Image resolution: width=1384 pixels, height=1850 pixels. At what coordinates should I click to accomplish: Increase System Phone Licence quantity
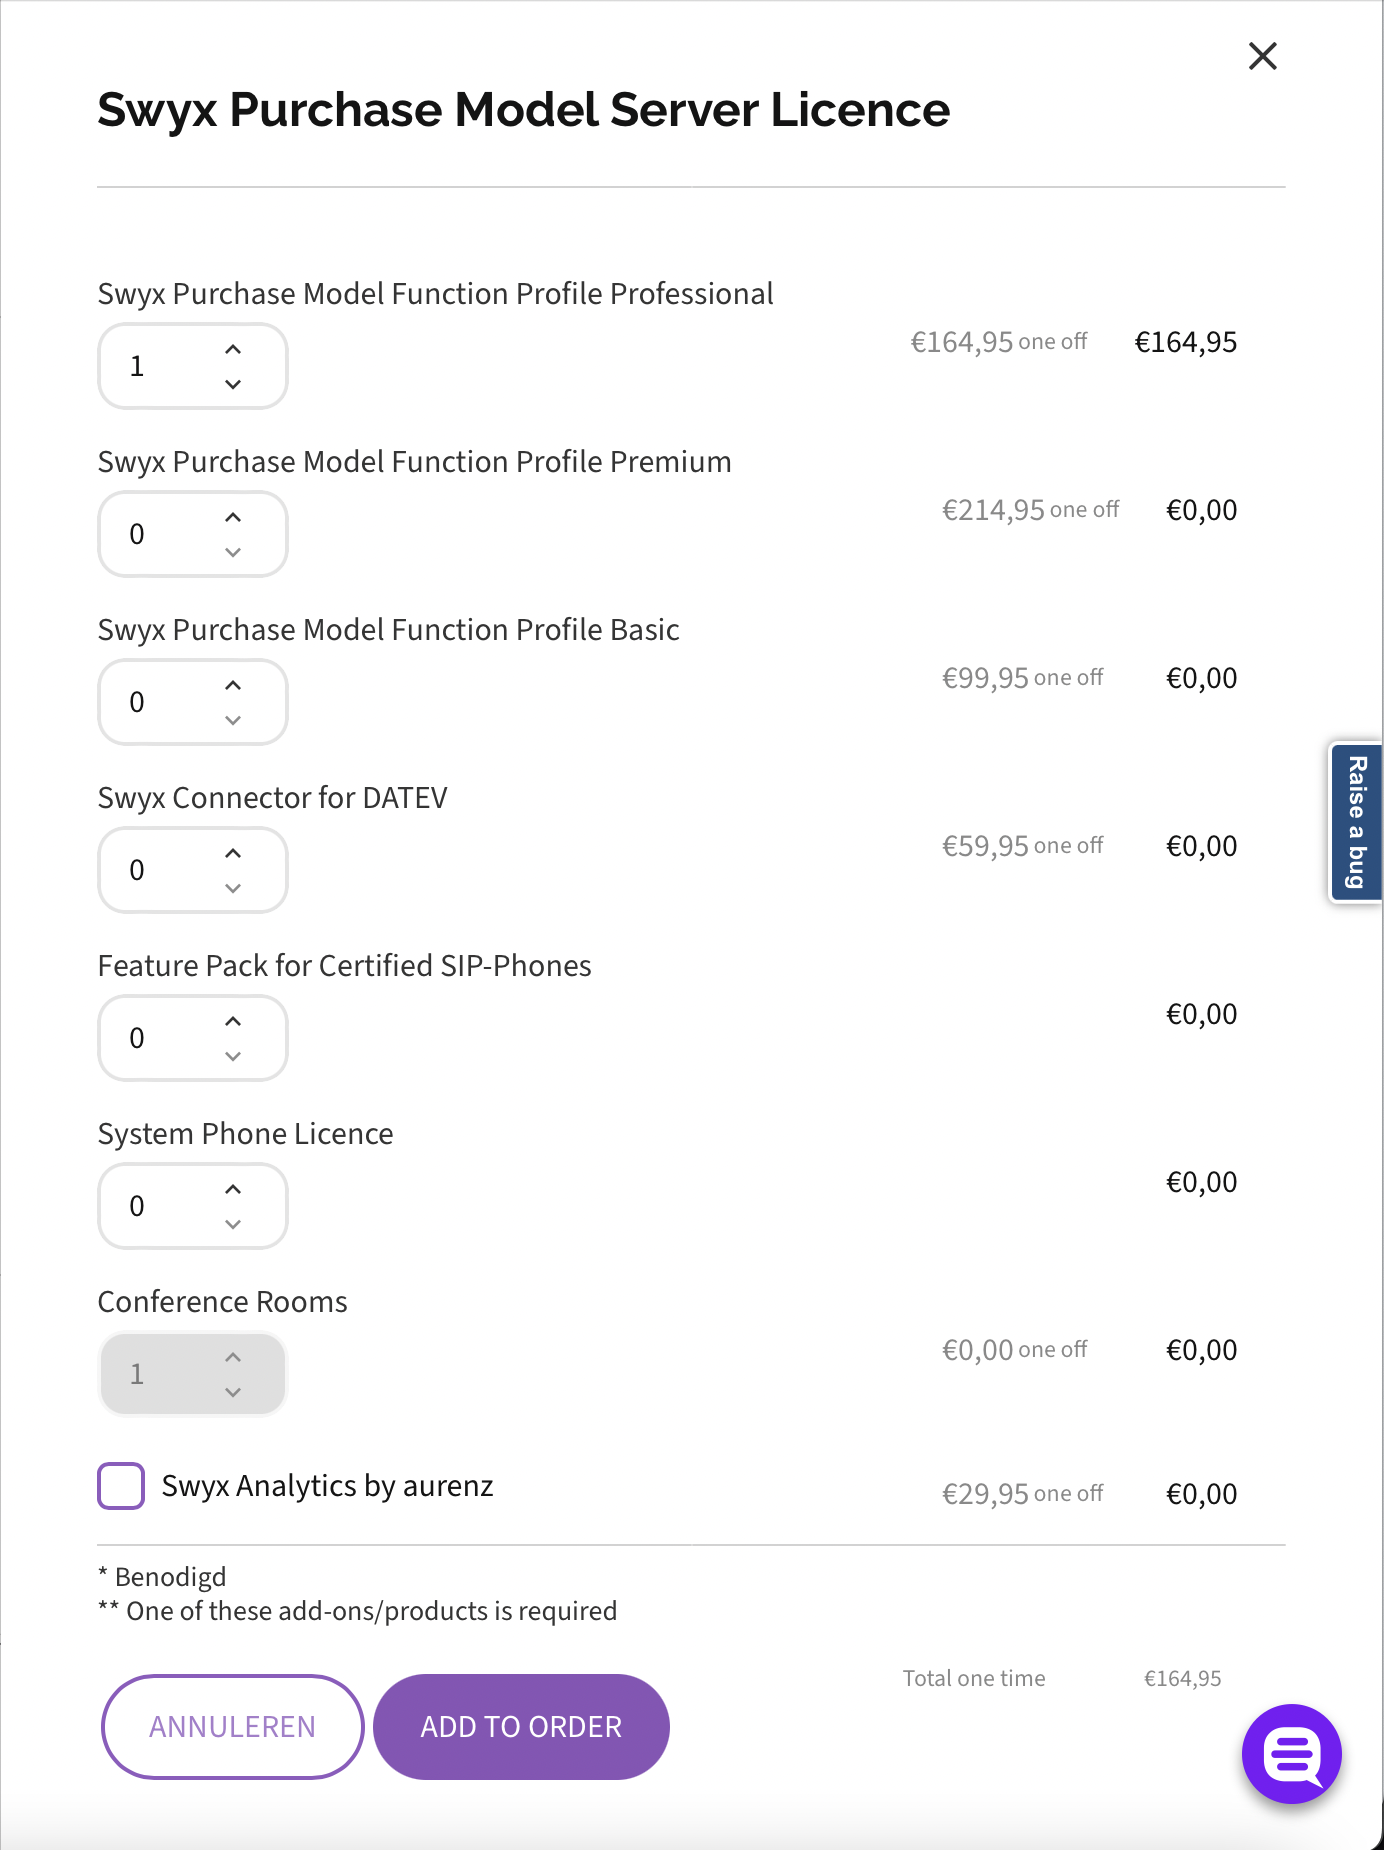(233, 1188)
